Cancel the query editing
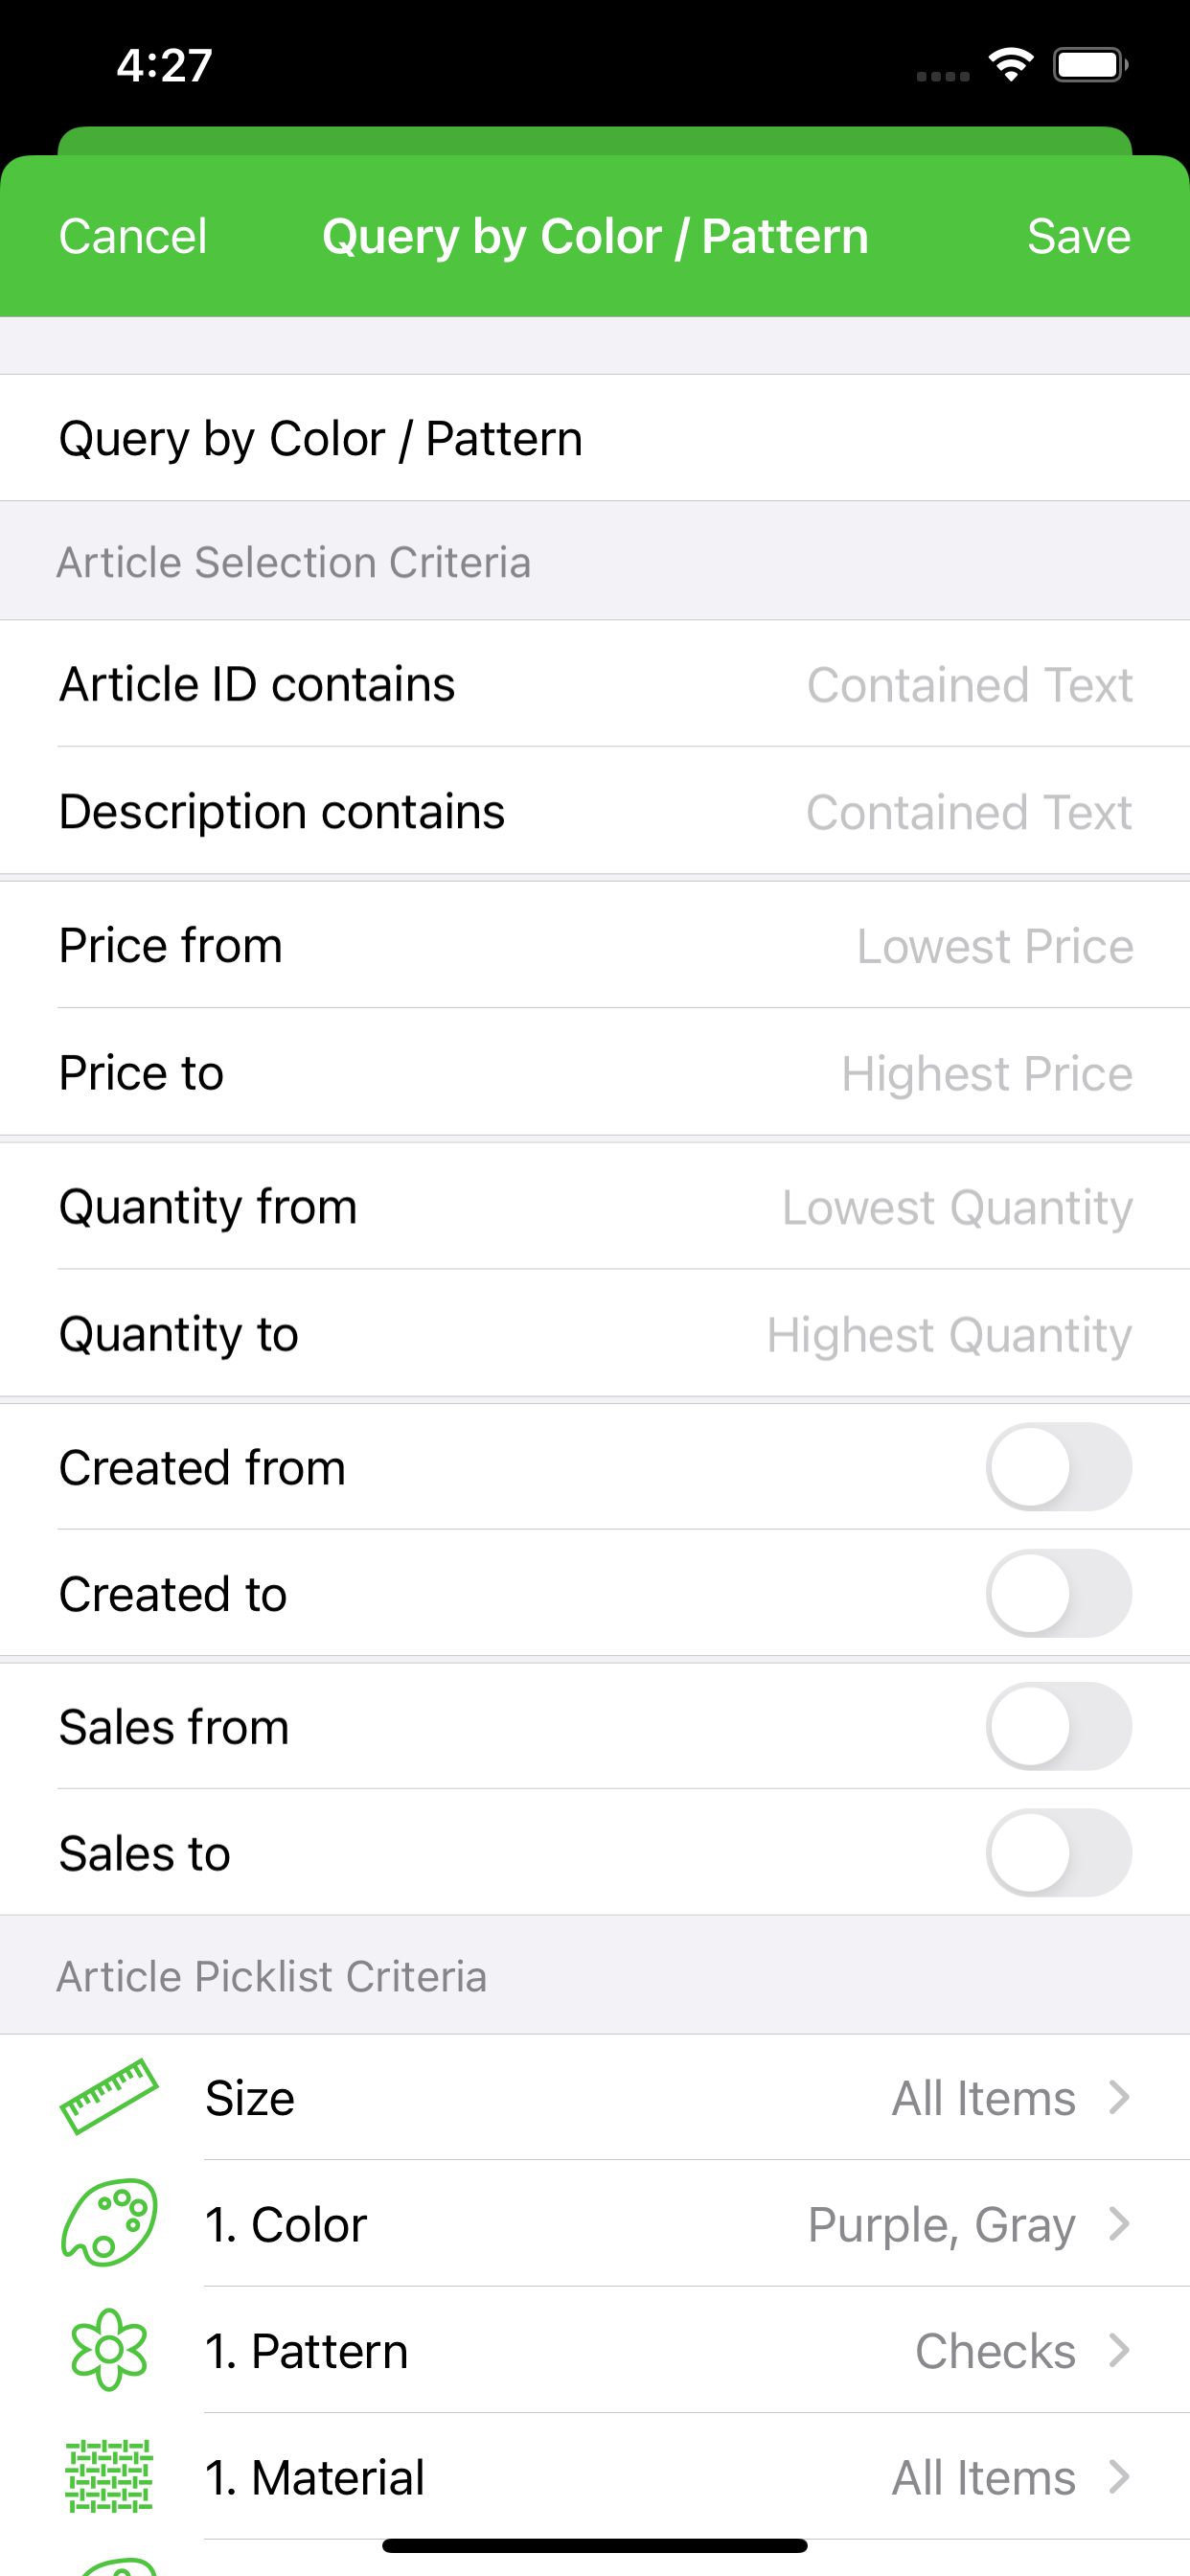The width and height of the screenshot is (1190, 2576). [x=133, y=237]
